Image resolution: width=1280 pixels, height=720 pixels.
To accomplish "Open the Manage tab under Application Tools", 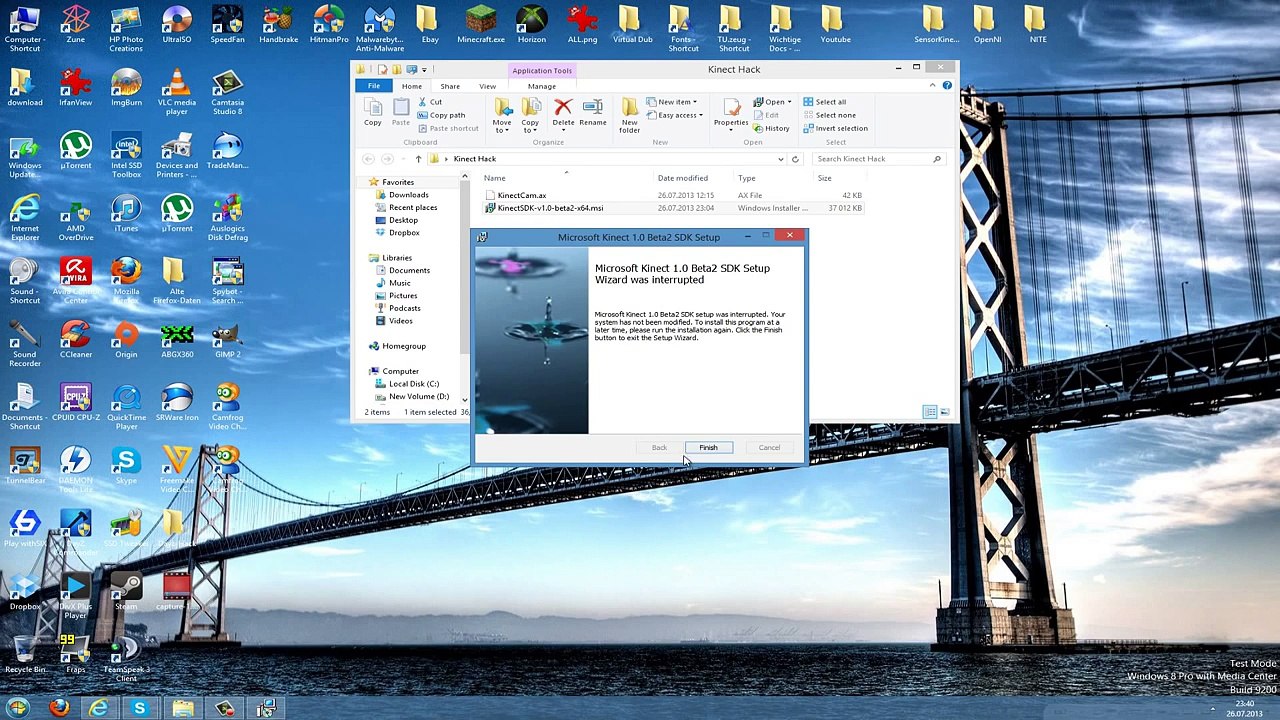I will coord(541,86).
